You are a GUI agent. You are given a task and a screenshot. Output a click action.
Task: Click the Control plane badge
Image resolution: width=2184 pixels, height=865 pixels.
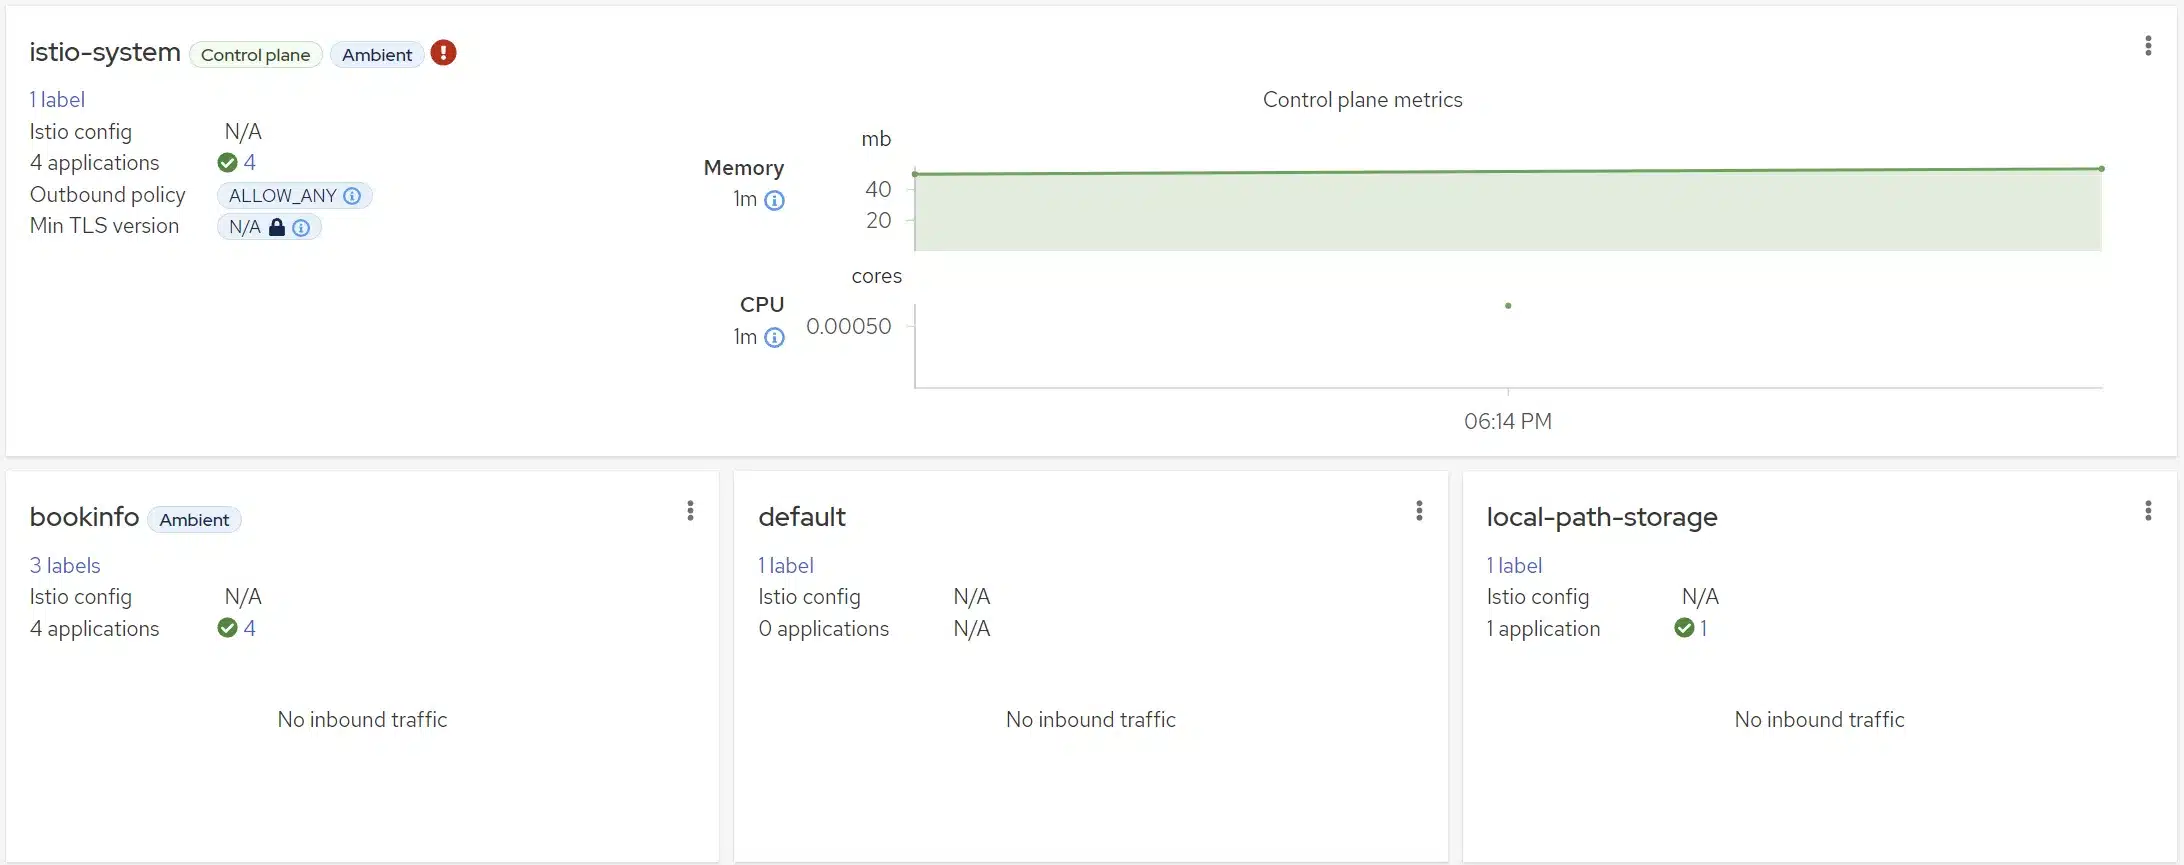[255, 55]
